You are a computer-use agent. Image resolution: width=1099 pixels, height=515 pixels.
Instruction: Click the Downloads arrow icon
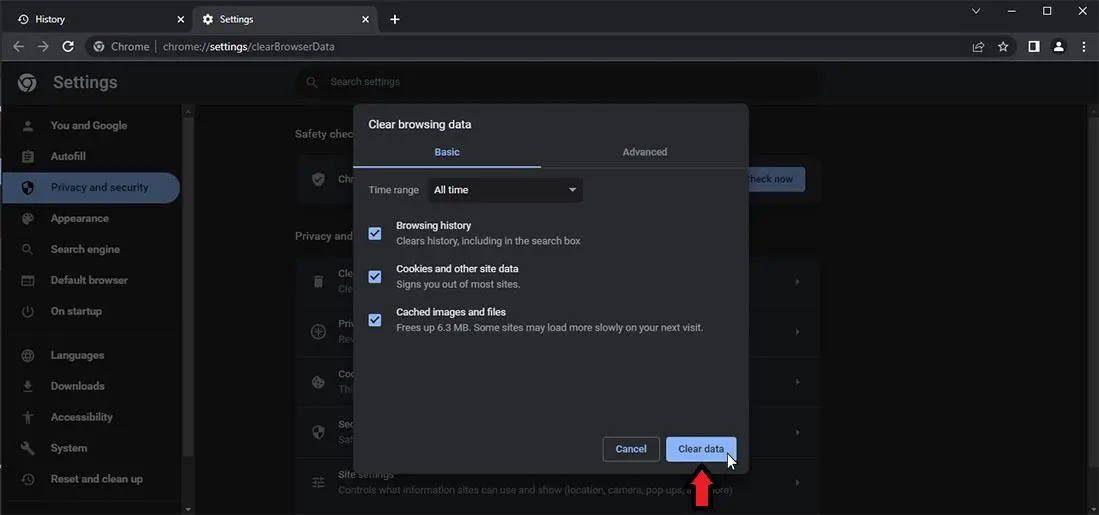(28, 386)
